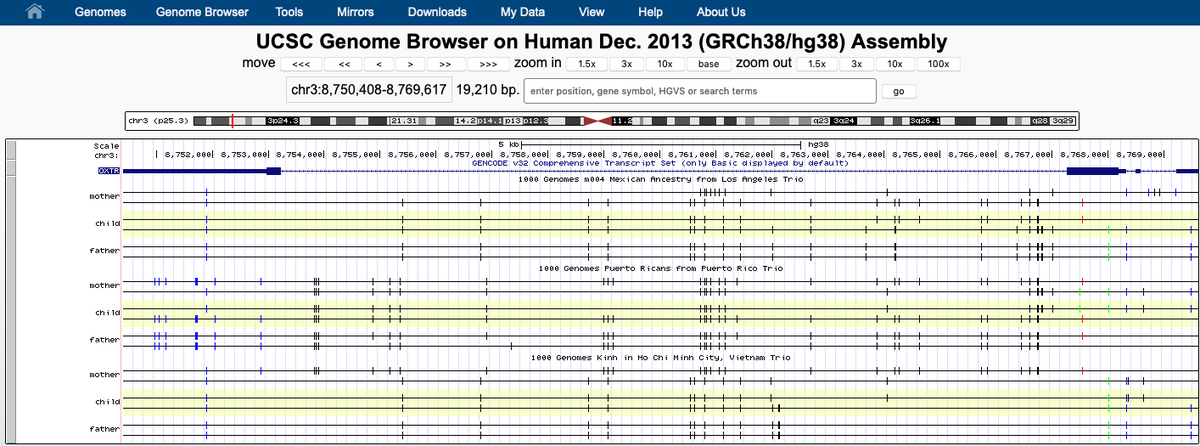Screen dimensions: 1200x446
Task: Open the About Us menu
Action: pyautogui.click(x=721, y=12)
